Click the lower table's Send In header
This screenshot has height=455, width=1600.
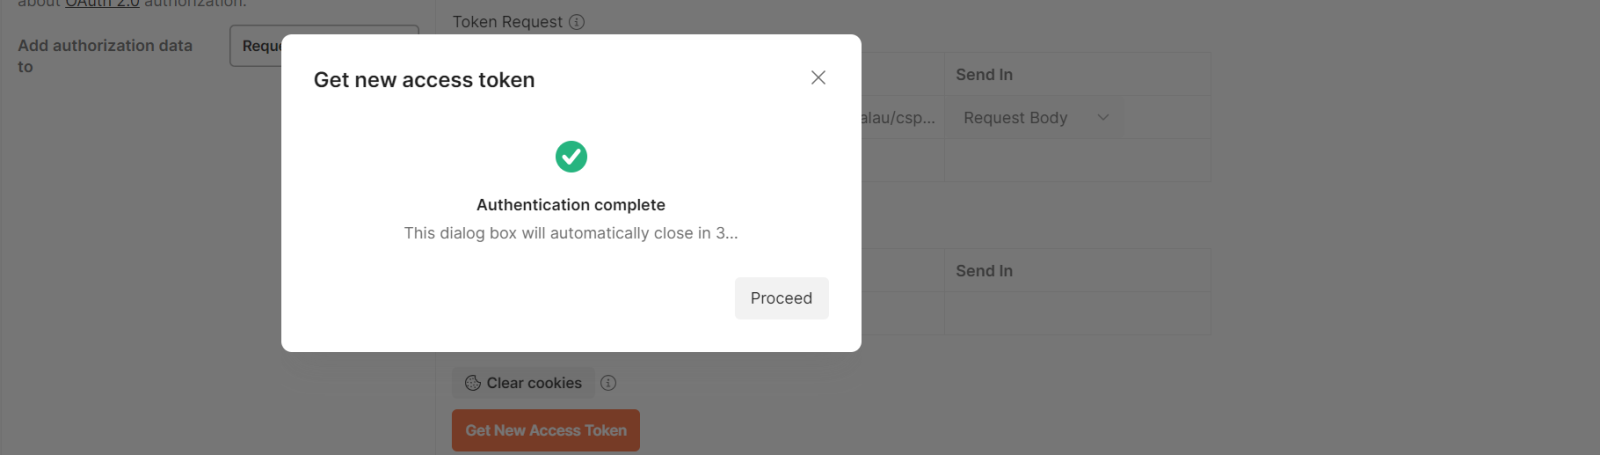[984, 271]
